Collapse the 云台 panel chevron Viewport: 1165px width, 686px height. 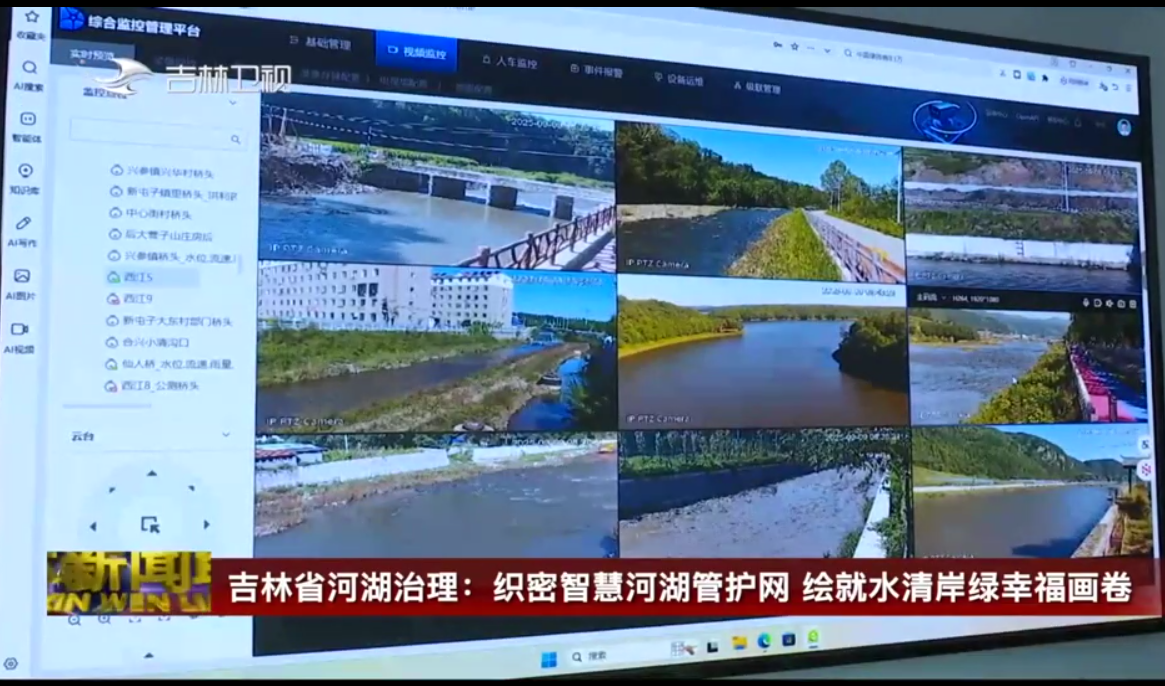tap(226, 435)
